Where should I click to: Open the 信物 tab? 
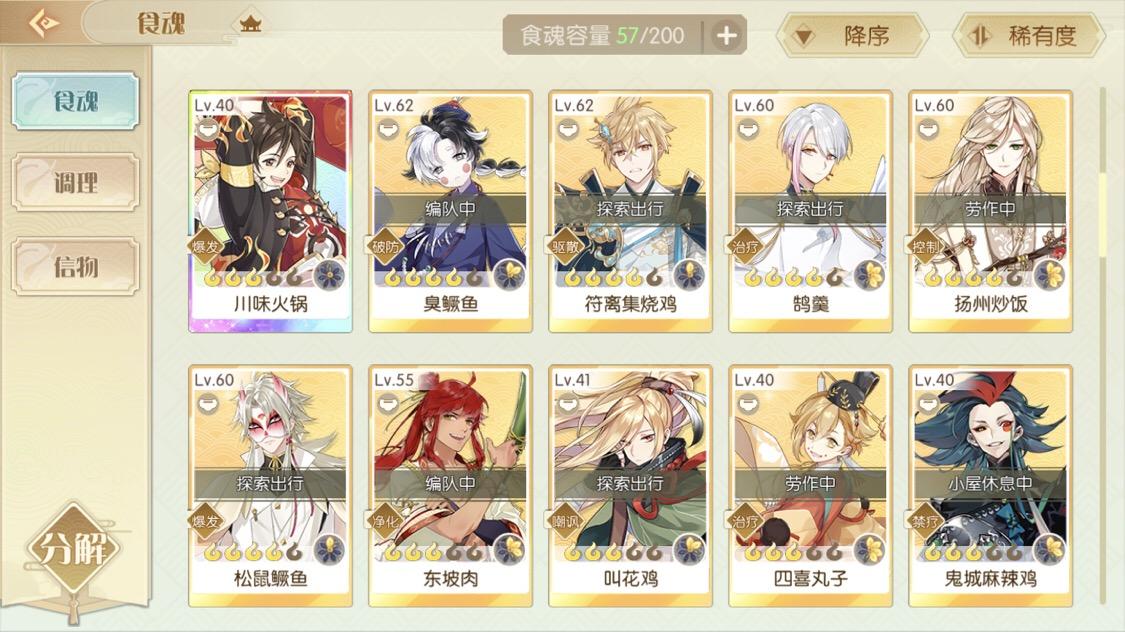pos(76,267)
